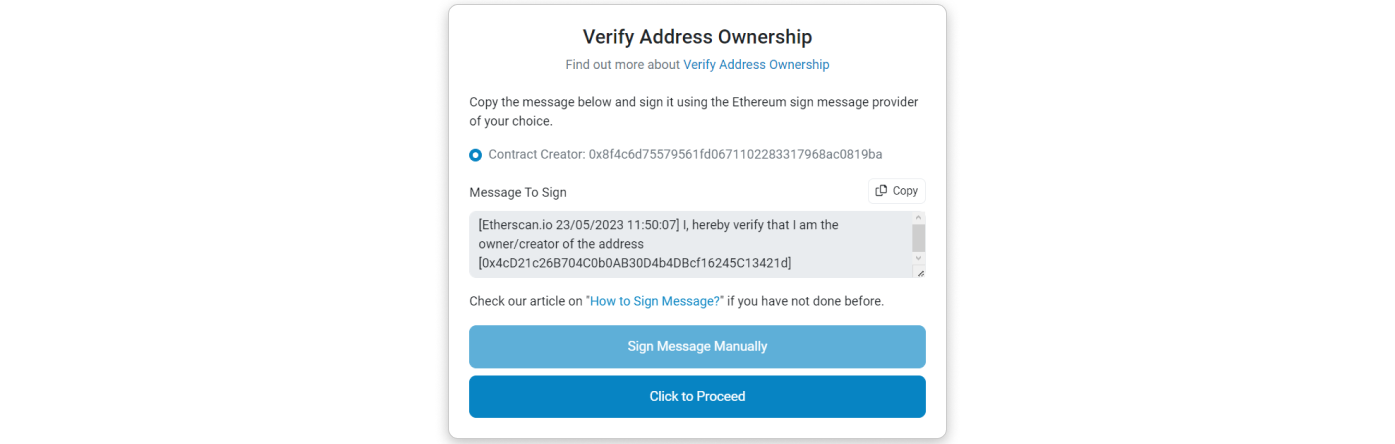Viewport: 1395px width, 444px height.
Task: Click the "Find out more about" text
Action: 622,65
